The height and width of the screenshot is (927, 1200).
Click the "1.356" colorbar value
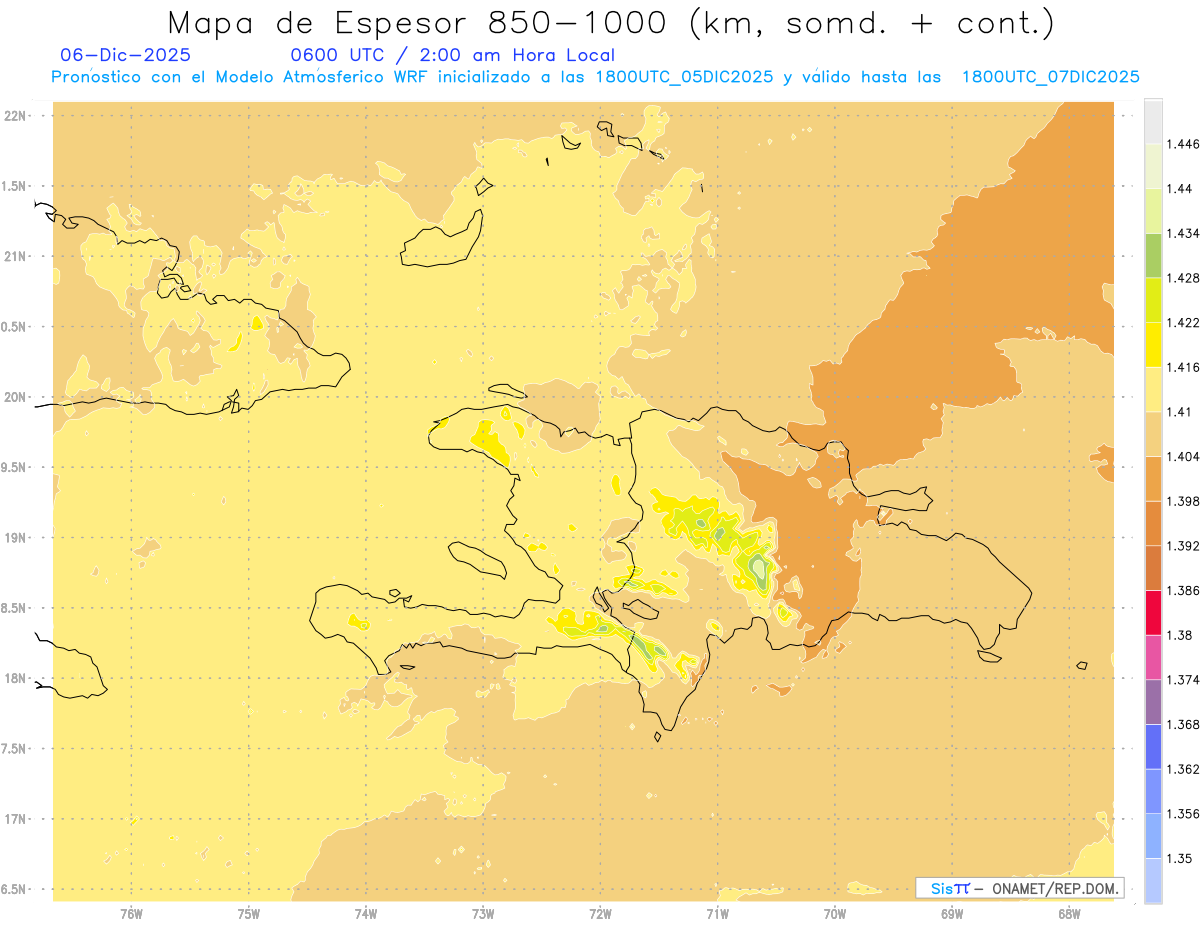coord(1185,814)
